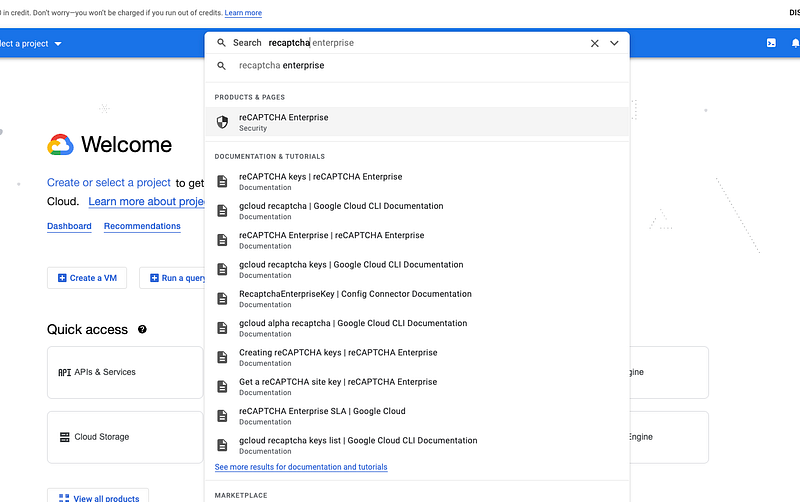The width and height of the screenshot is (800, 502).
Task: Click document icon for reCAPTCHA keys result
Action: 222,181
